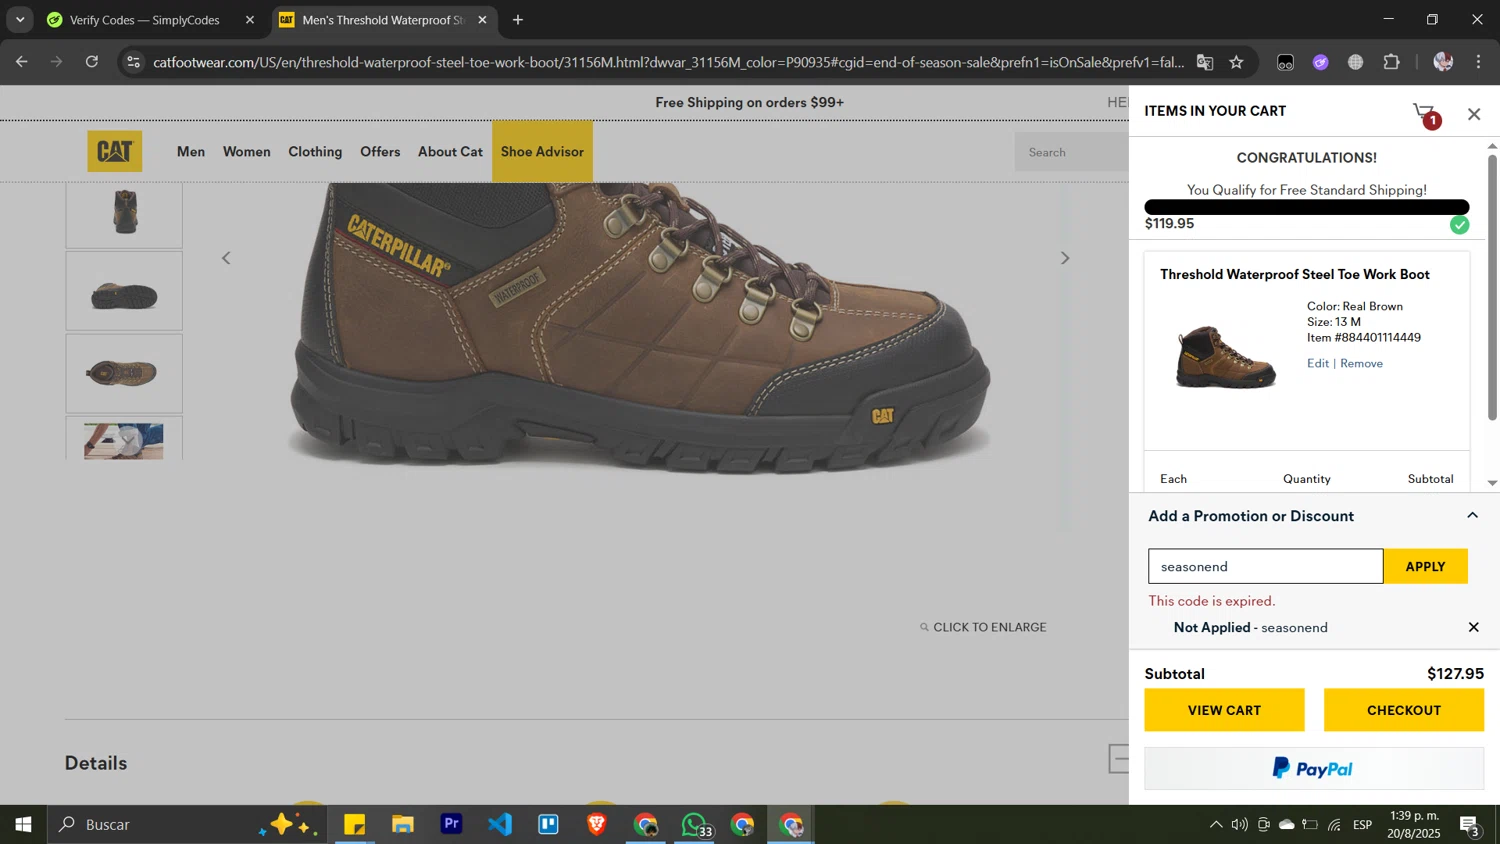Open the Windows notification center
This screenshot has height=844, width=1500.
pos(1470,825)
